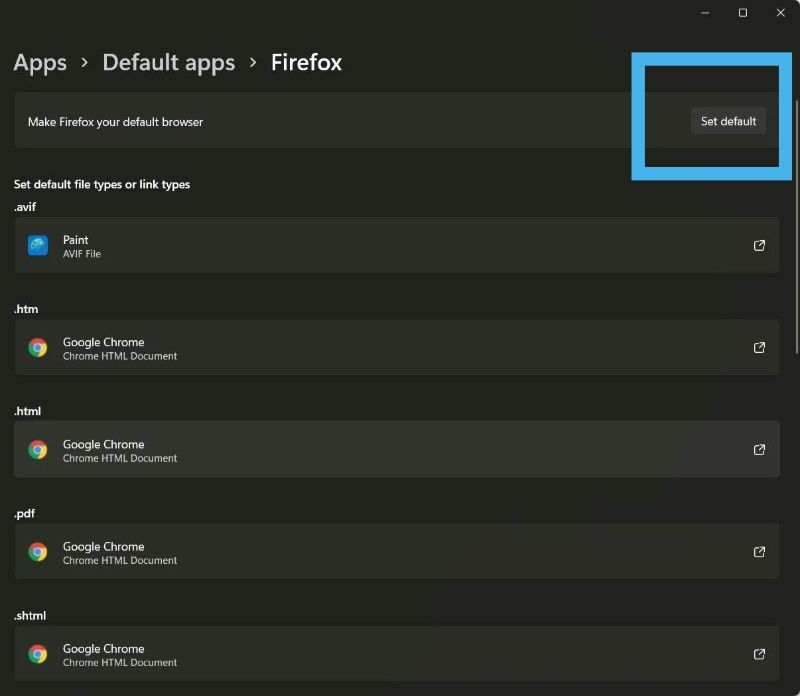Screen dimensions: 800x696
Task: Open external link icon in the .shtml row
Action: 759,654
